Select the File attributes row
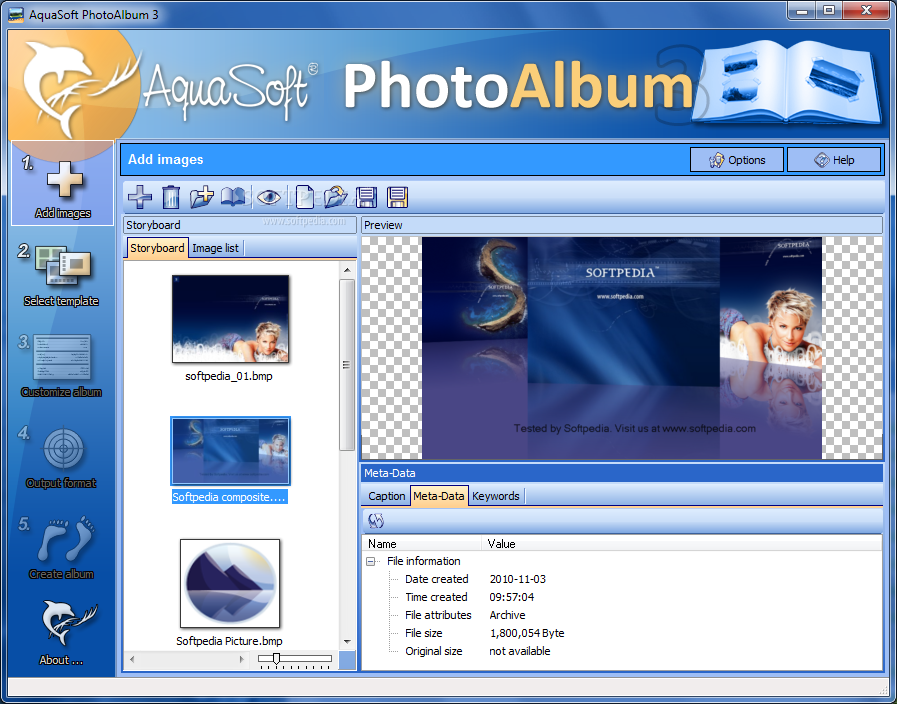 (622, 615)
